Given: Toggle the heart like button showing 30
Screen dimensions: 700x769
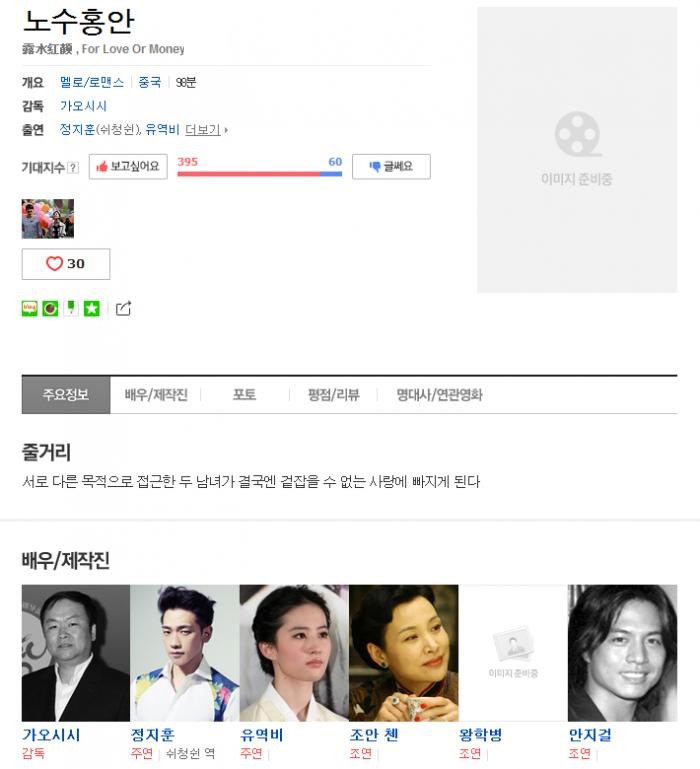Looking at the screenshot, I should [66, 264].
